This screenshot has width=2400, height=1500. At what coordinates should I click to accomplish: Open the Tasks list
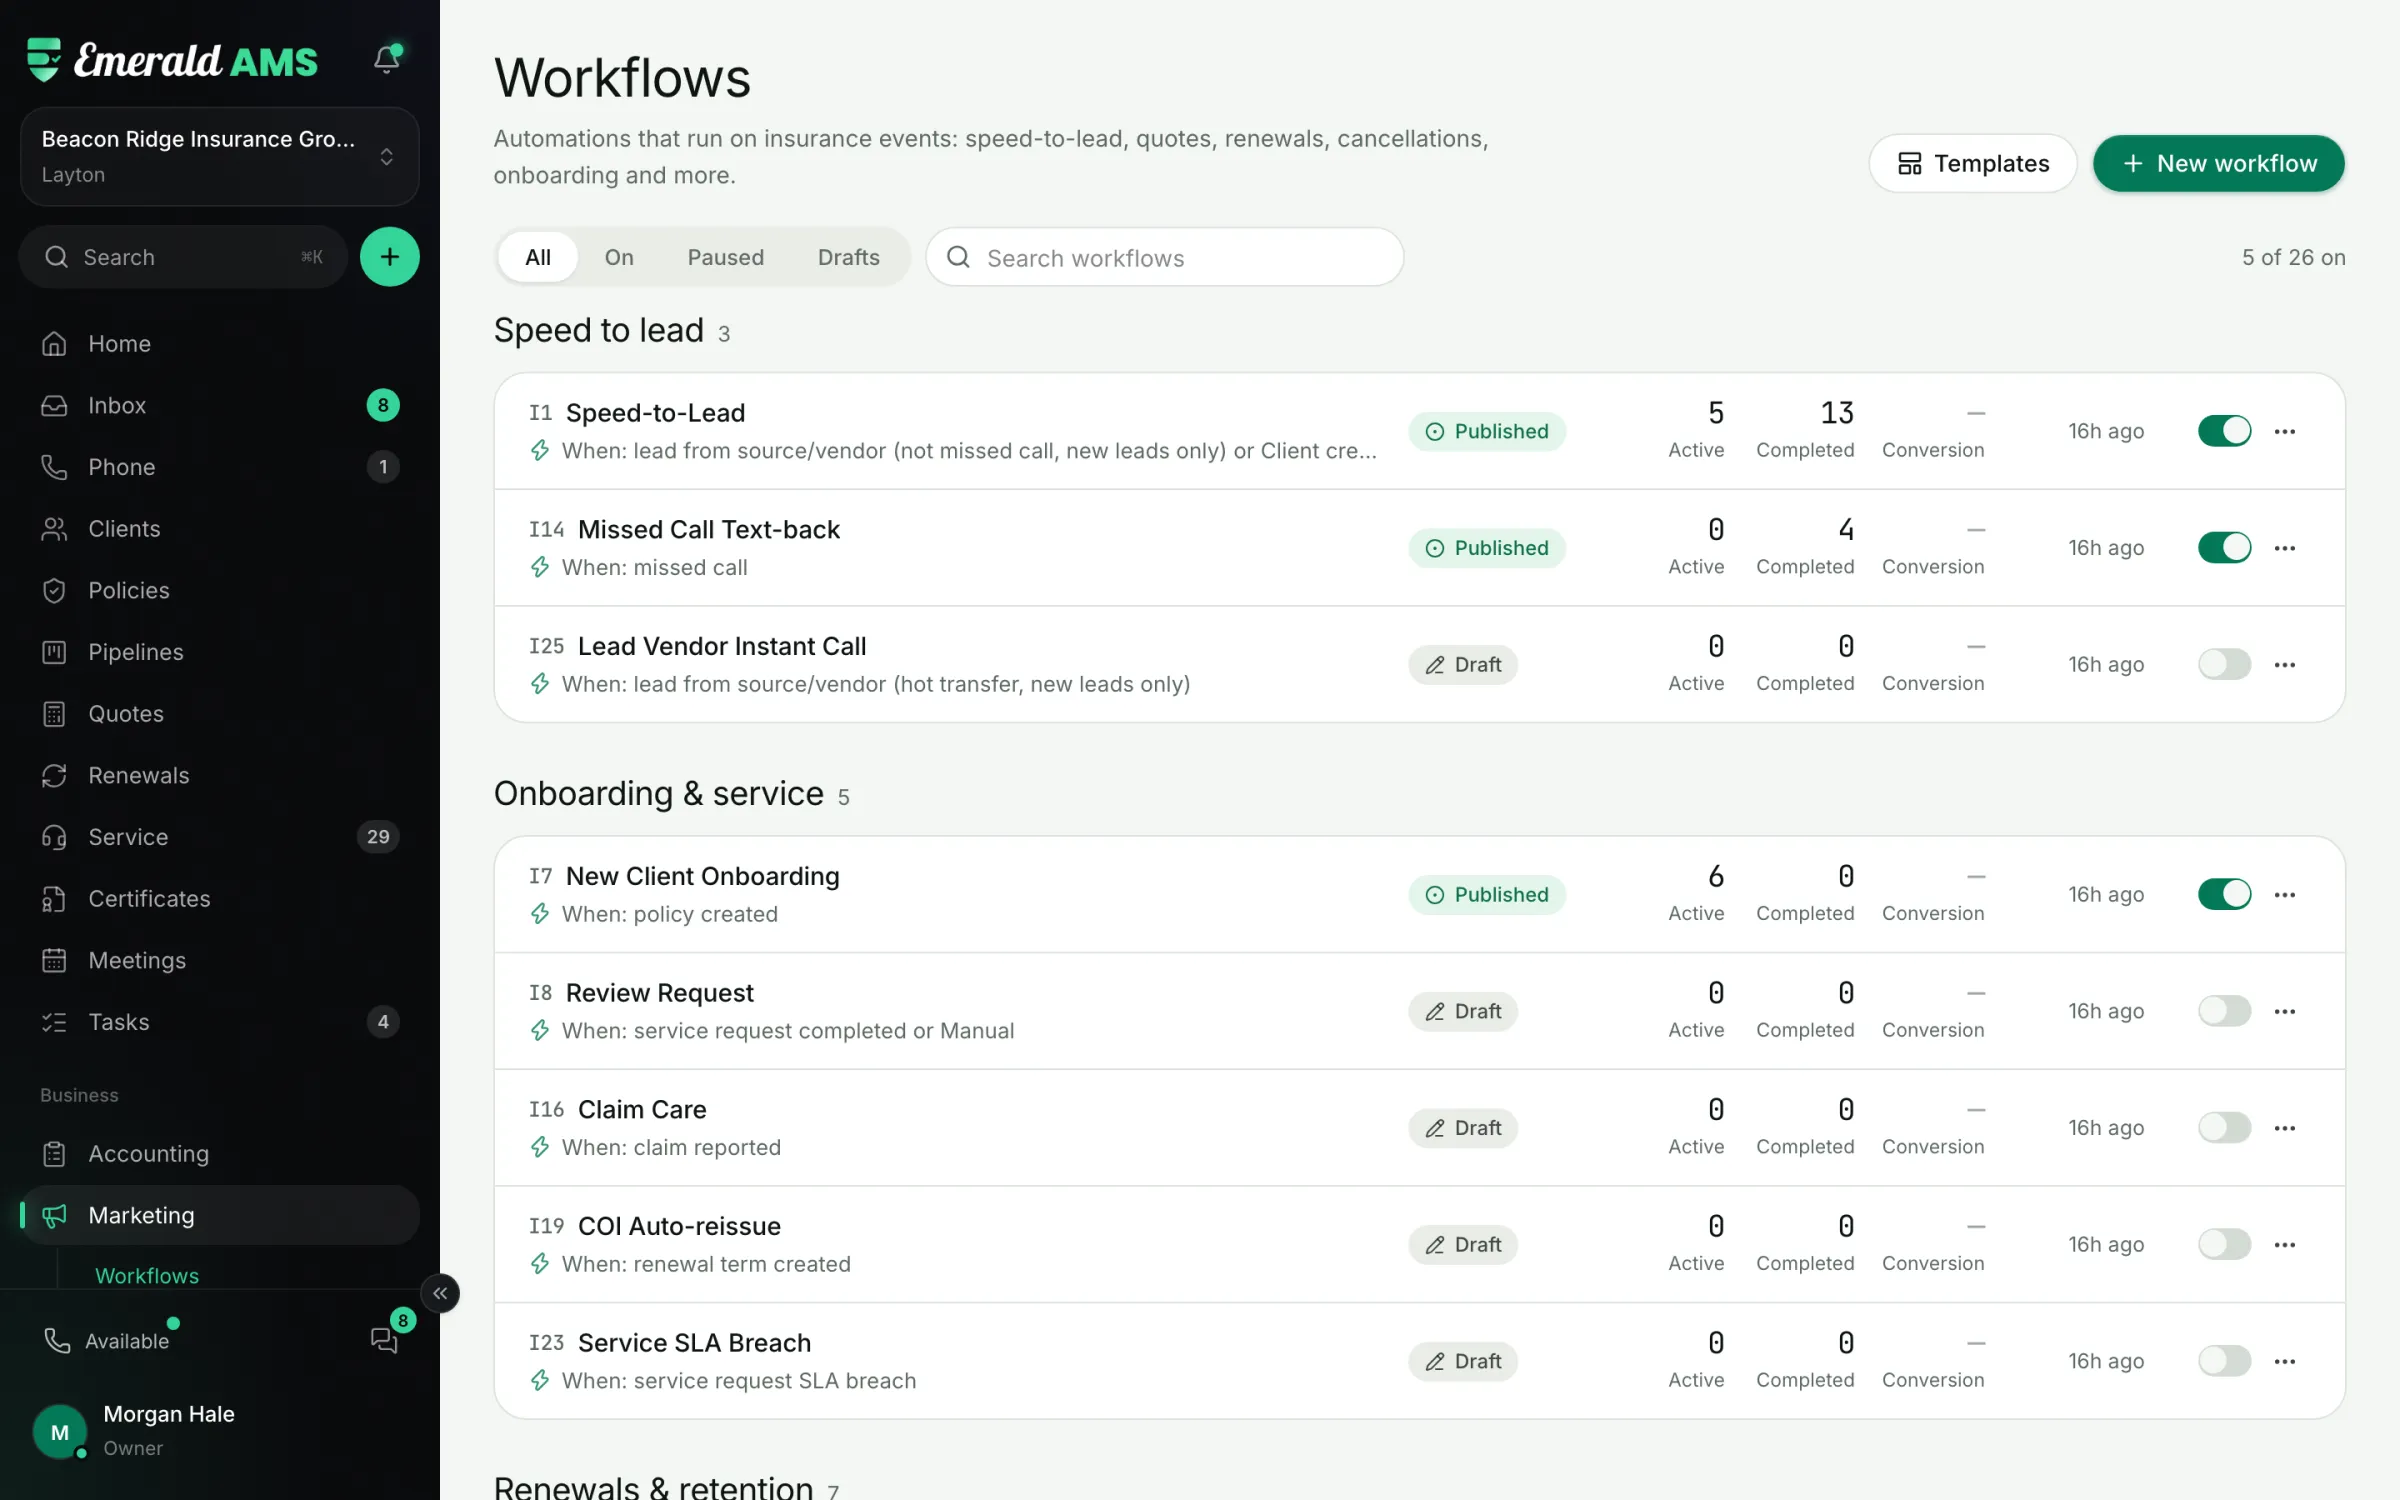[219, 1022]
